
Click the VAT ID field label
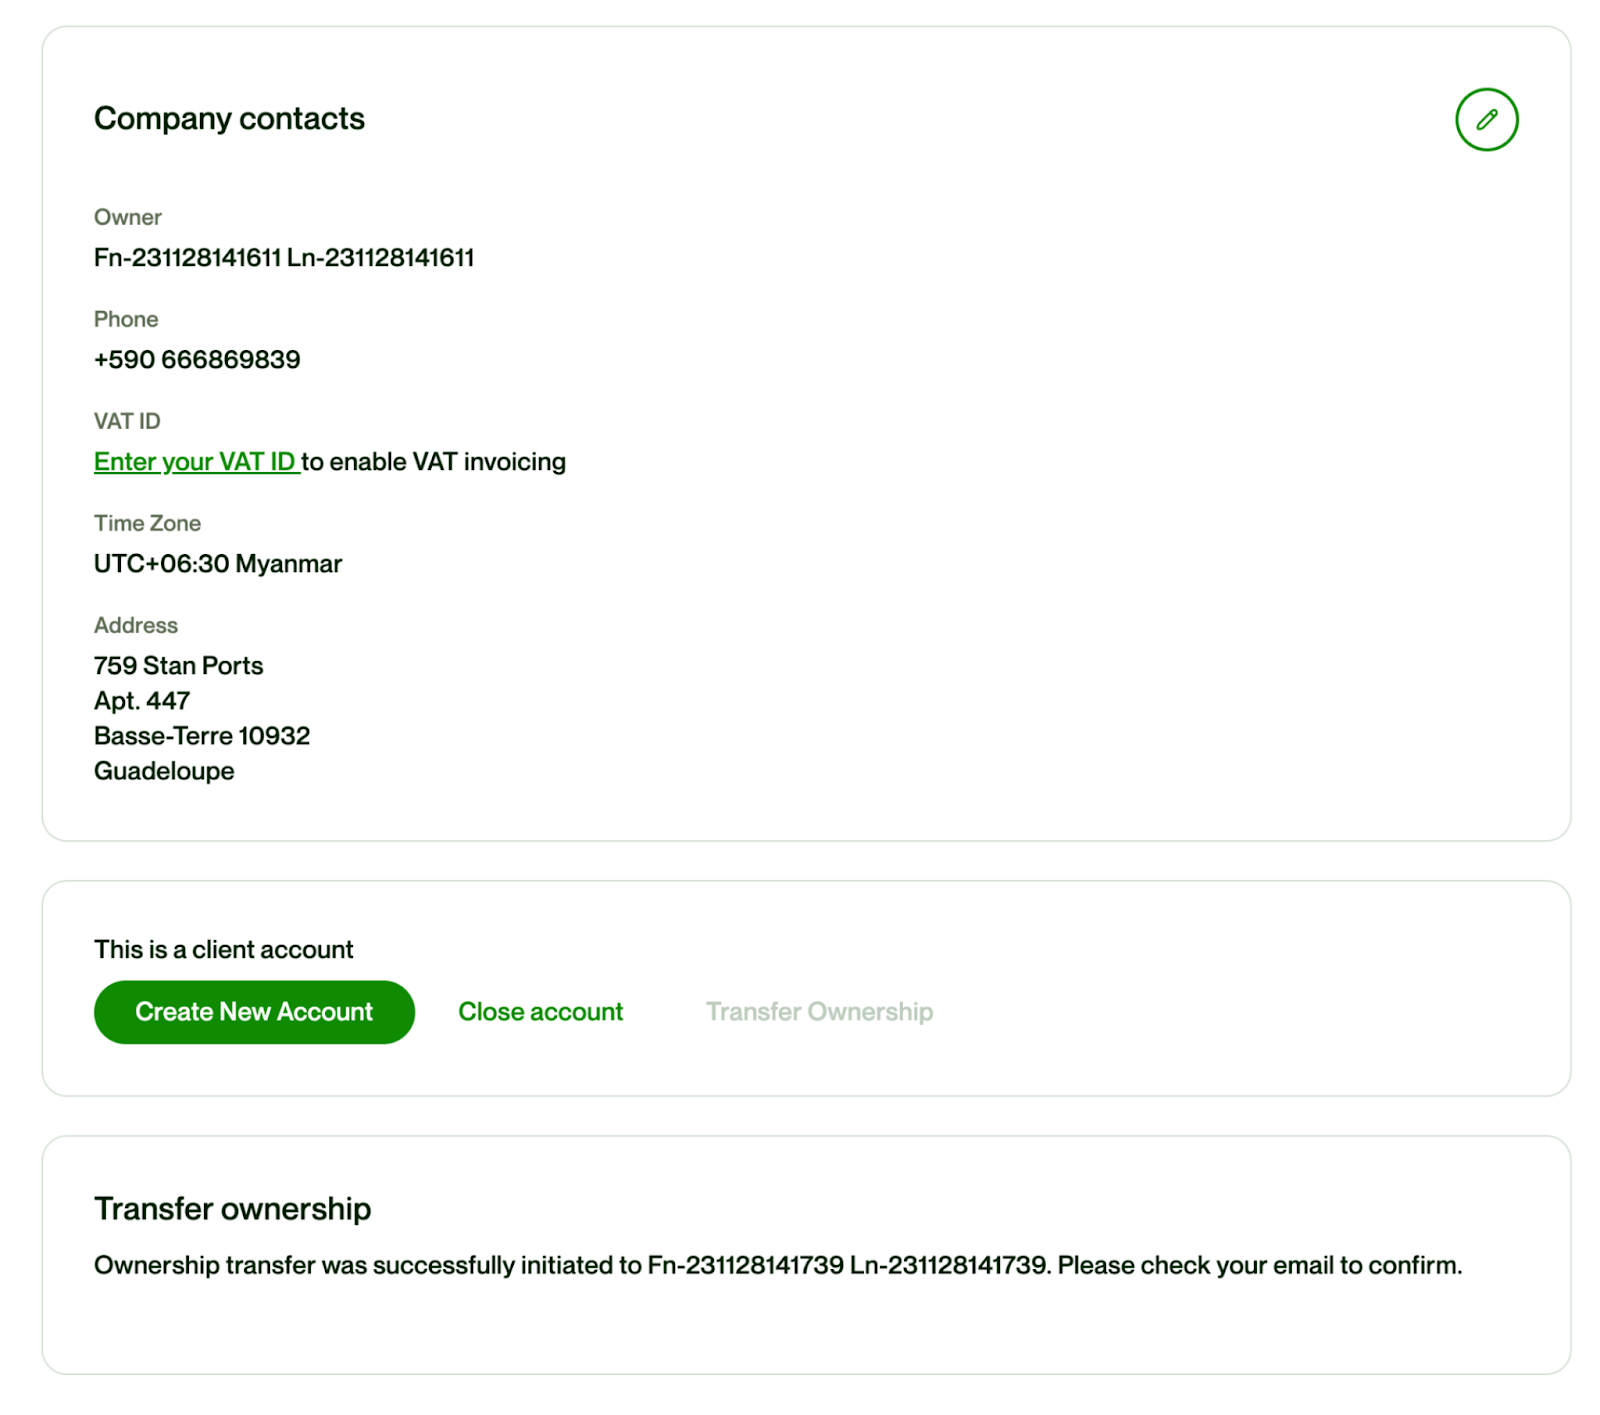click(127, 422)
